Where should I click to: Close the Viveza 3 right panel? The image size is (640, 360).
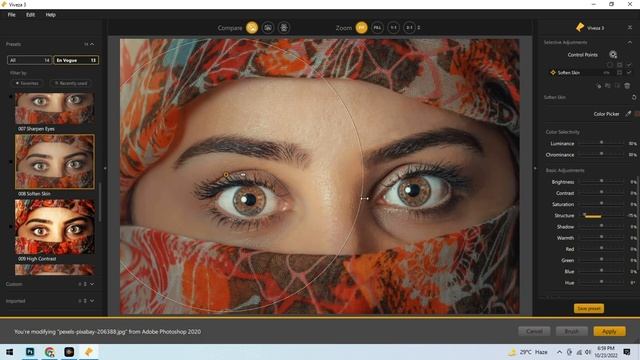coord(630,28)
